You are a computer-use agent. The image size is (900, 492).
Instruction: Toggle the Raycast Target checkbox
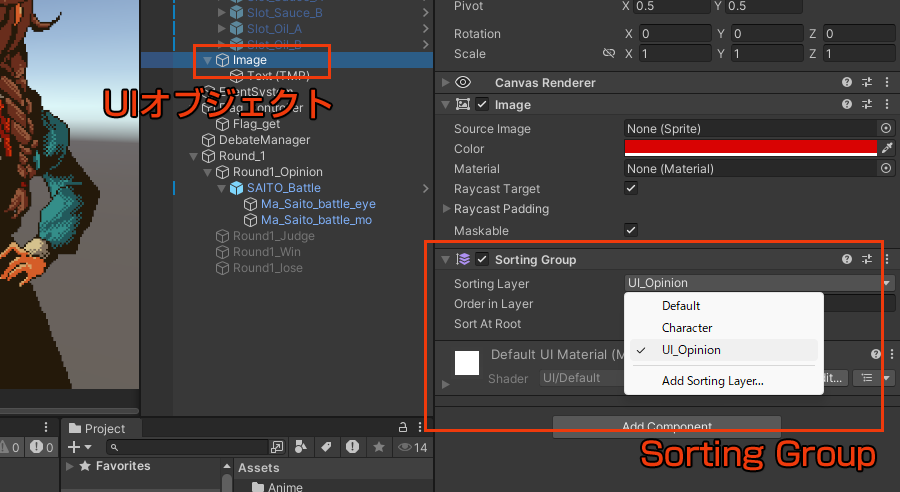[x=631, y=189]
